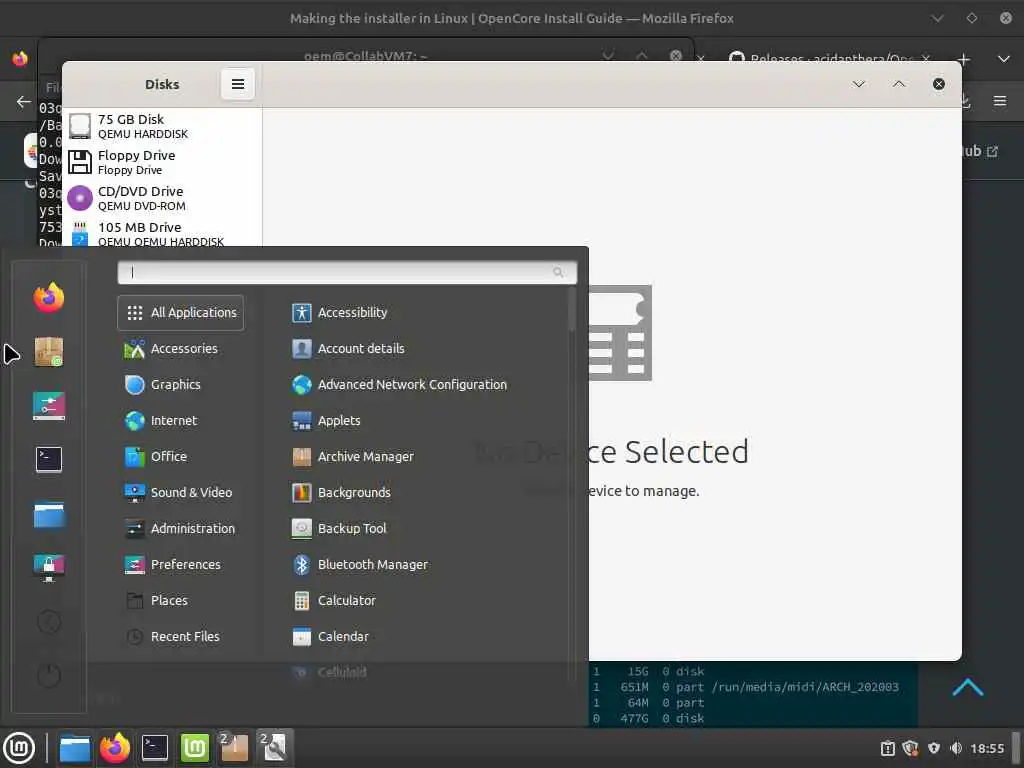Viewport: 1024px width, 768px height.
Task: Click the notification tray icon left of the shield
Action: point(888,748)
